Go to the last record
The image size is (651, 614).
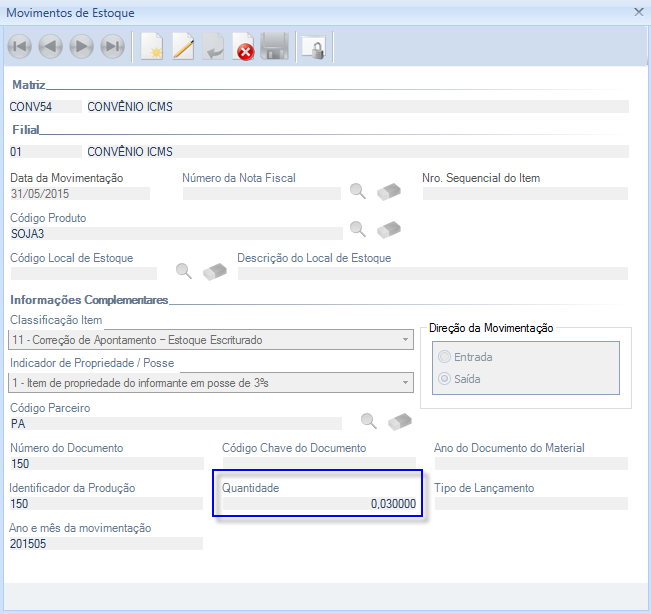click(113, 46)
